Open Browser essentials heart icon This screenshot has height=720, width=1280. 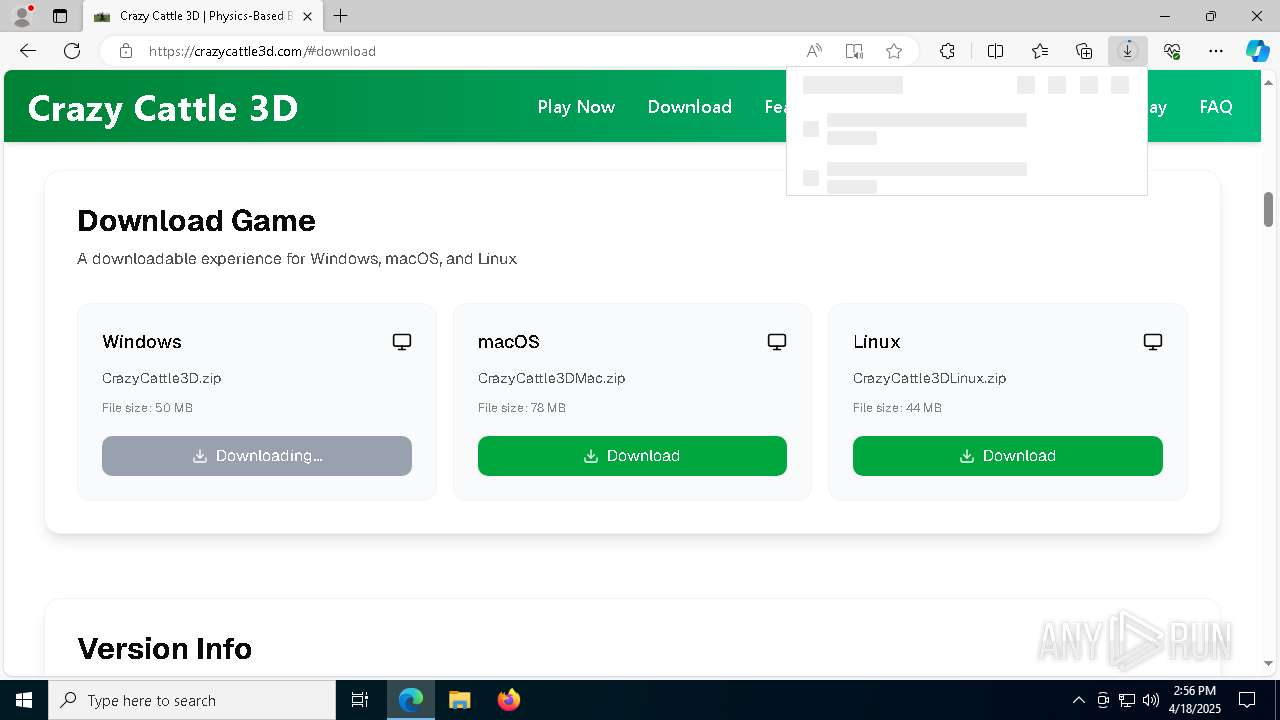click(x=1172, y=51)
